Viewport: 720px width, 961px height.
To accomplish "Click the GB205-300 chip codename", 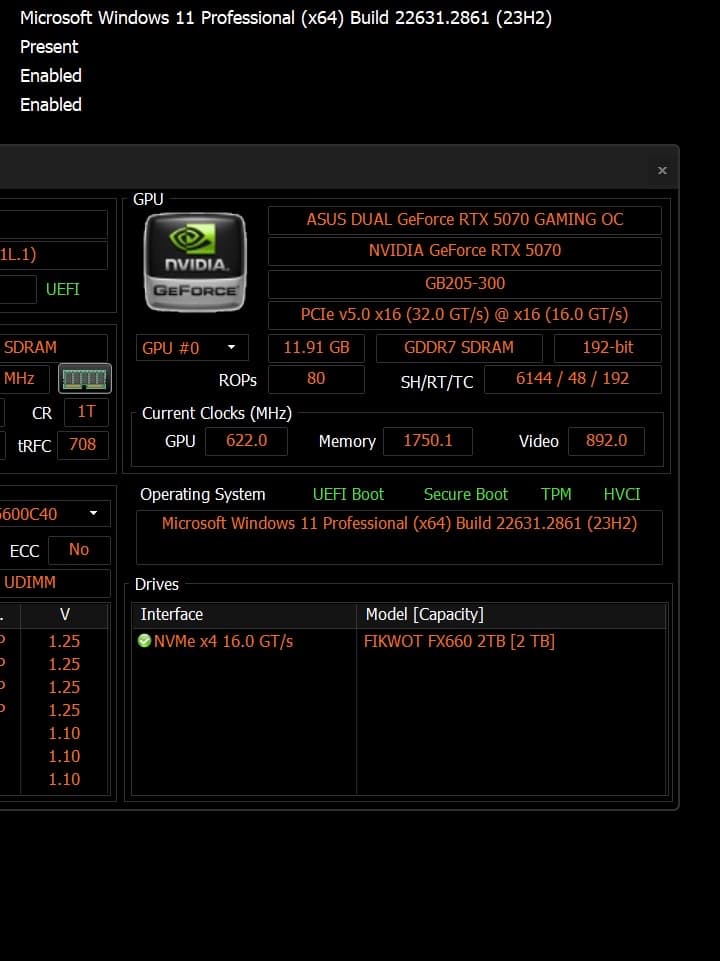I will click(464, 284).
